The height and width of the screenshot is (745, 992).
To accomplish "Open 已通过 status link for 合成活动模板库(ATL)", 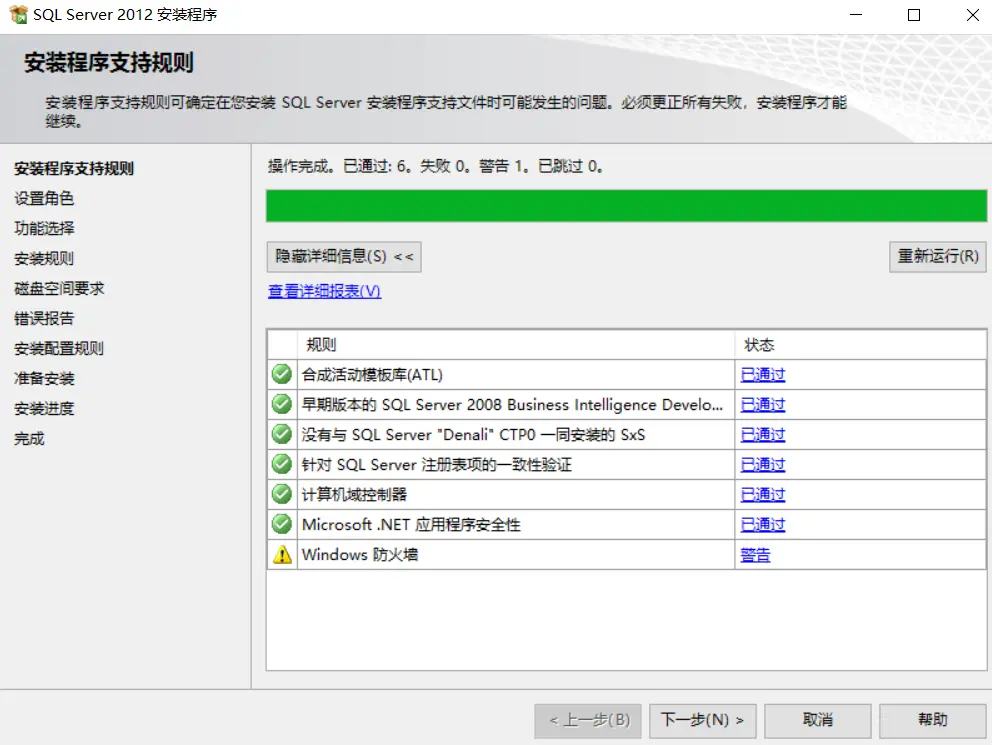I will (x=762, y=374).
